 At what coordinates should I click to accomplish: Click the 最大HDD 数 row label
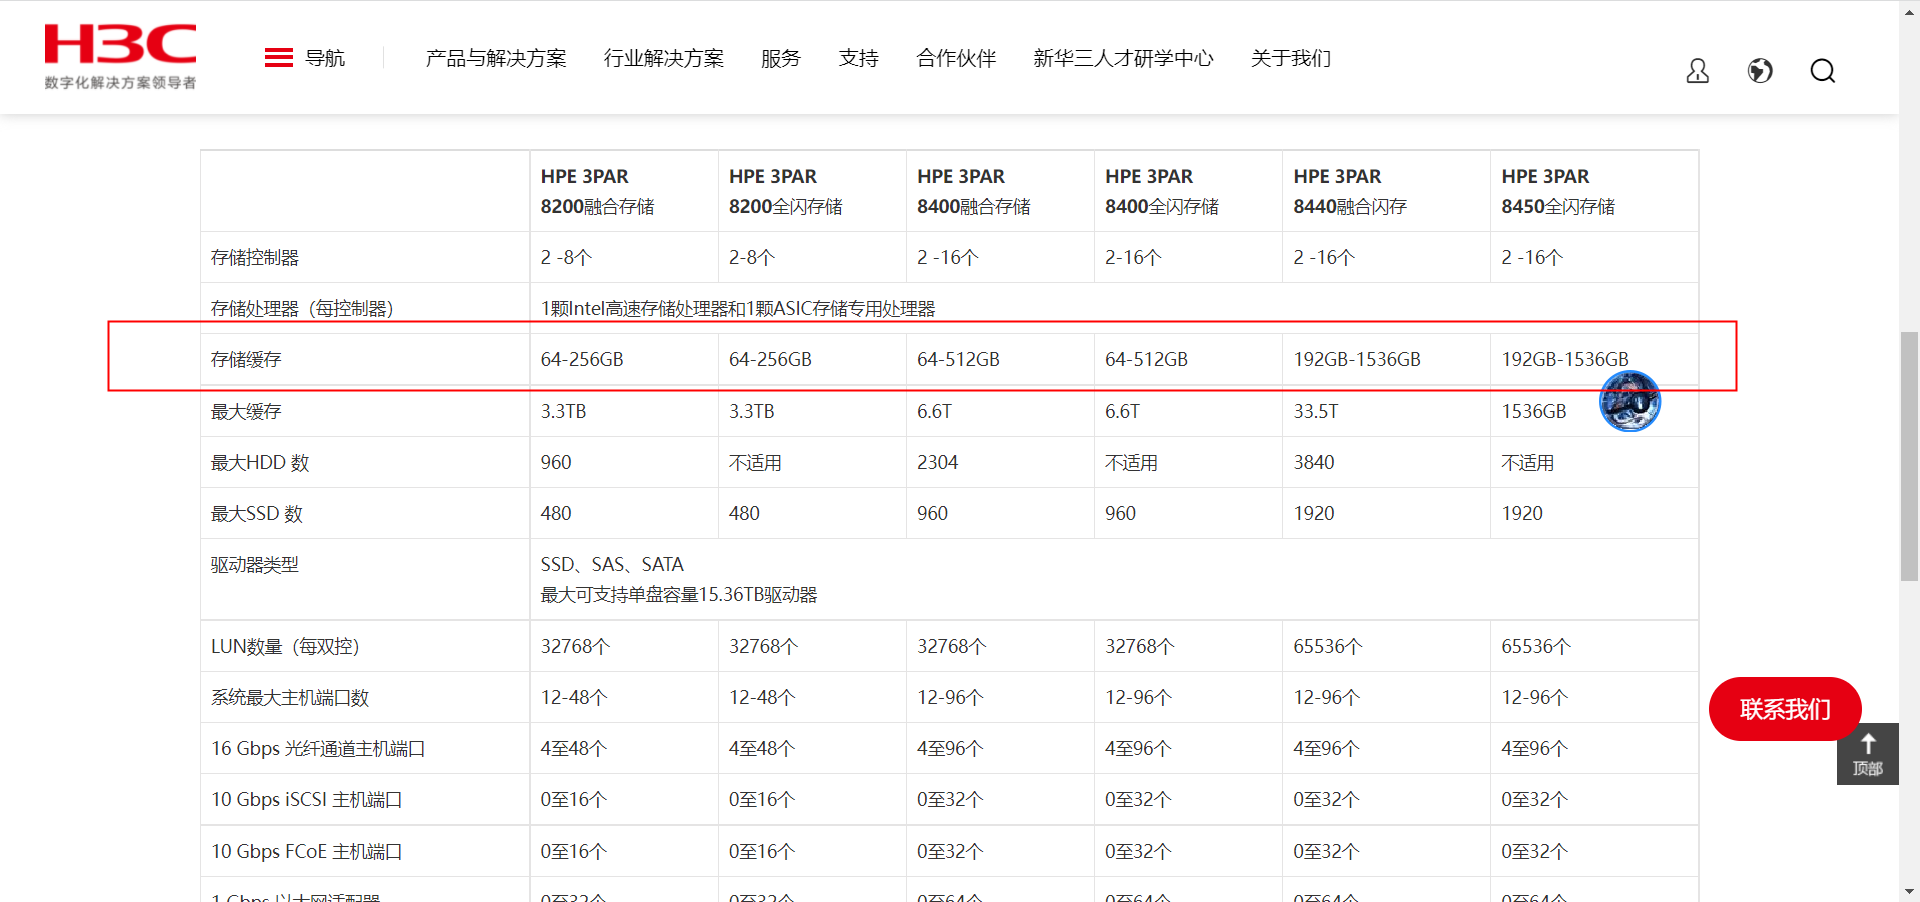[259, 462]
